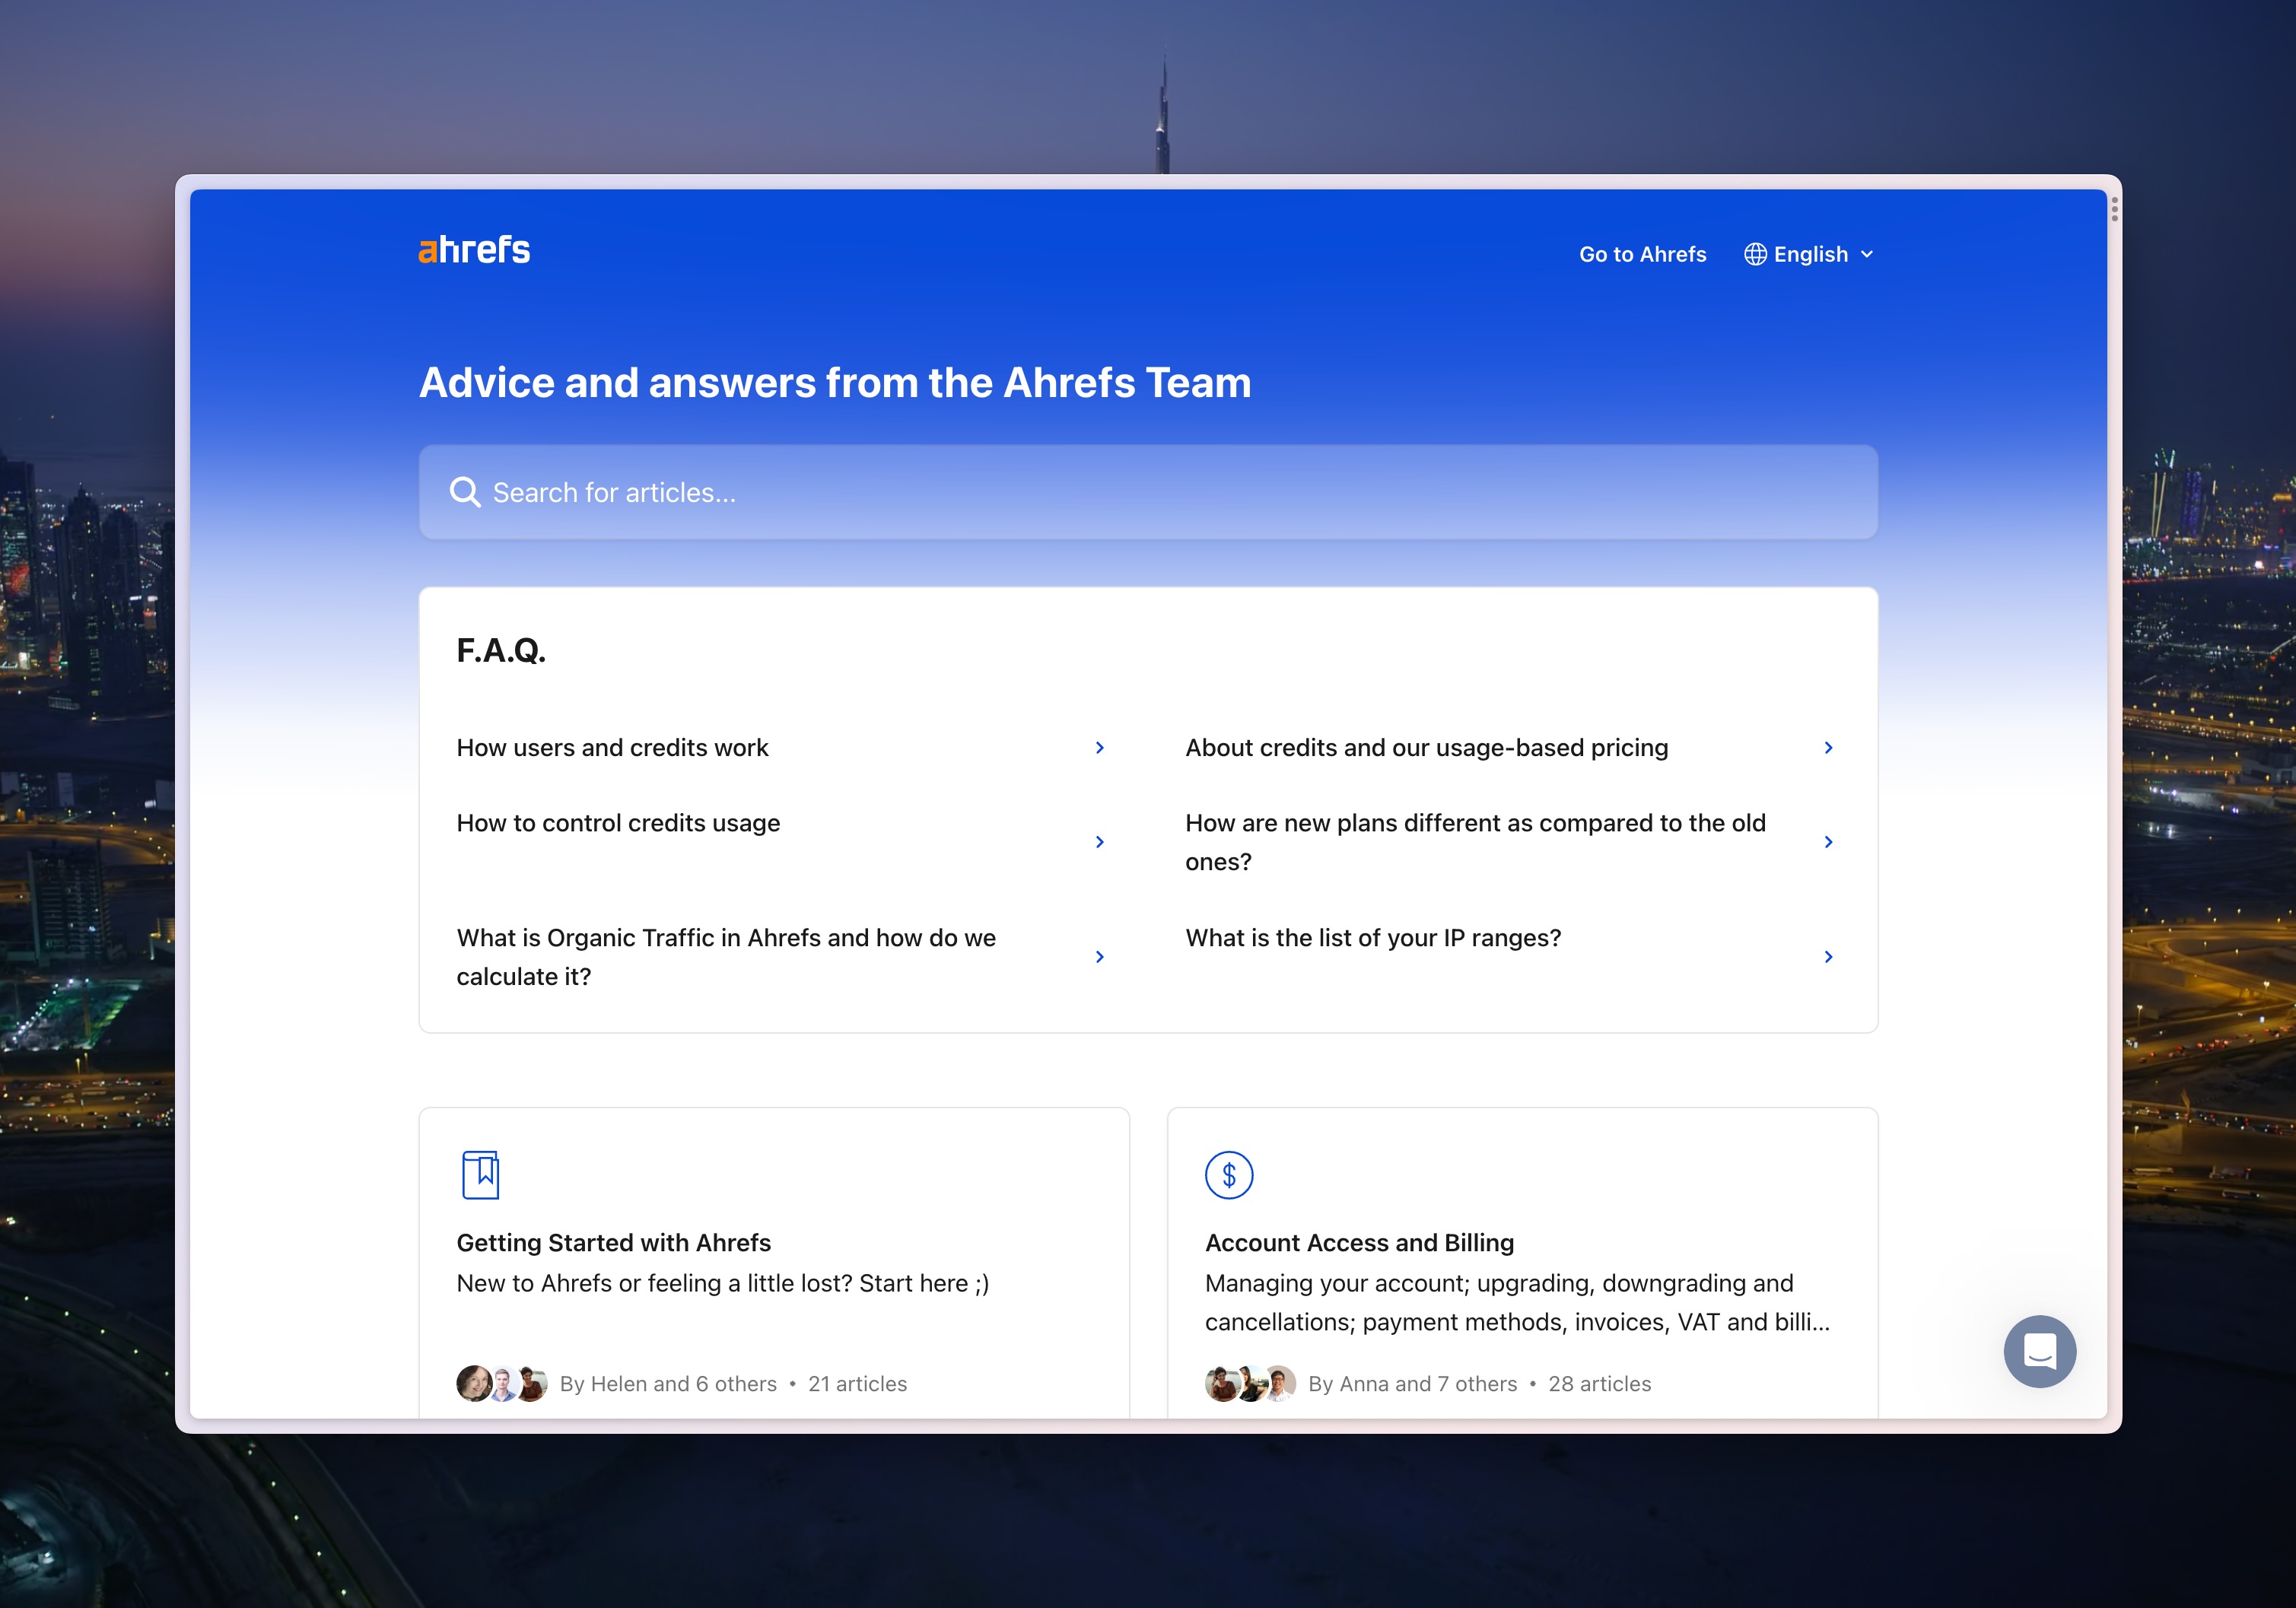This screenshot has width=2296, height=1608.
Task: Click the ahrefs logo
Action: click(x=474, y=249)
